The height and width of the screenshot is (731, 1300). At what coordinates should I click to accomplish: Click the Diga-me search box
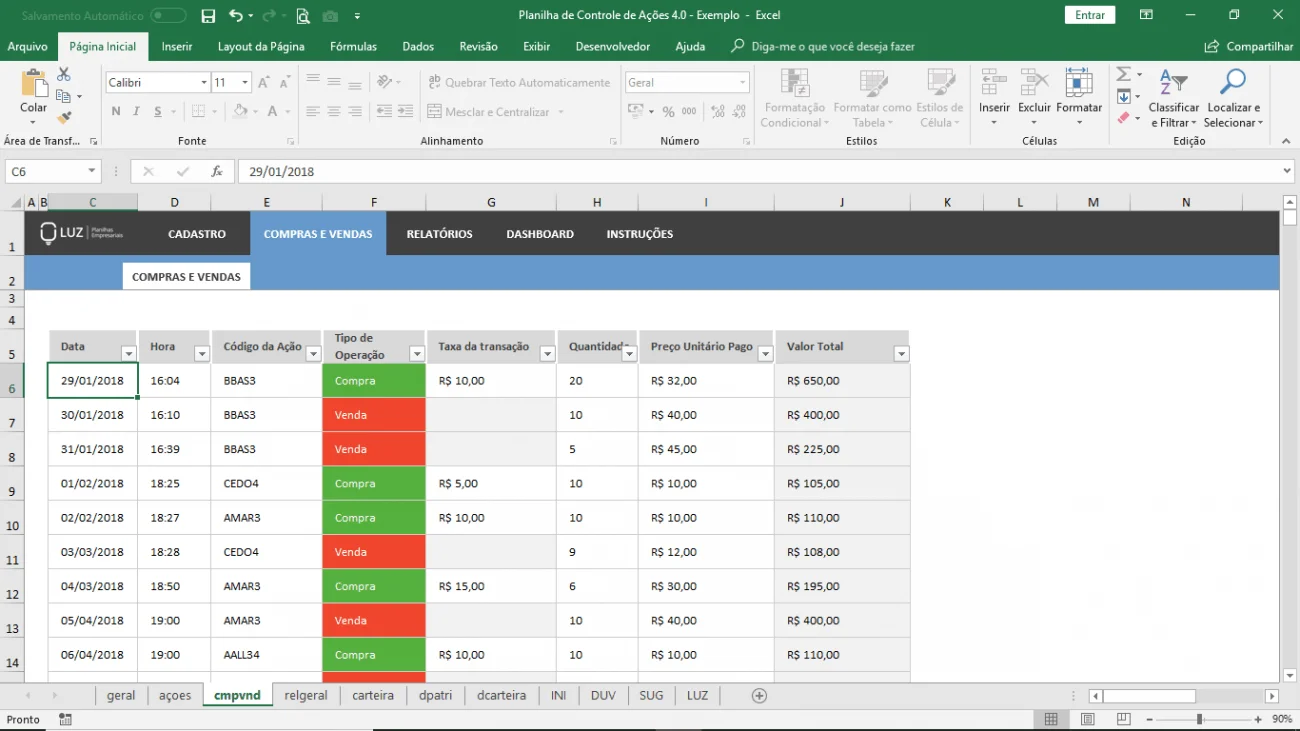833,47
